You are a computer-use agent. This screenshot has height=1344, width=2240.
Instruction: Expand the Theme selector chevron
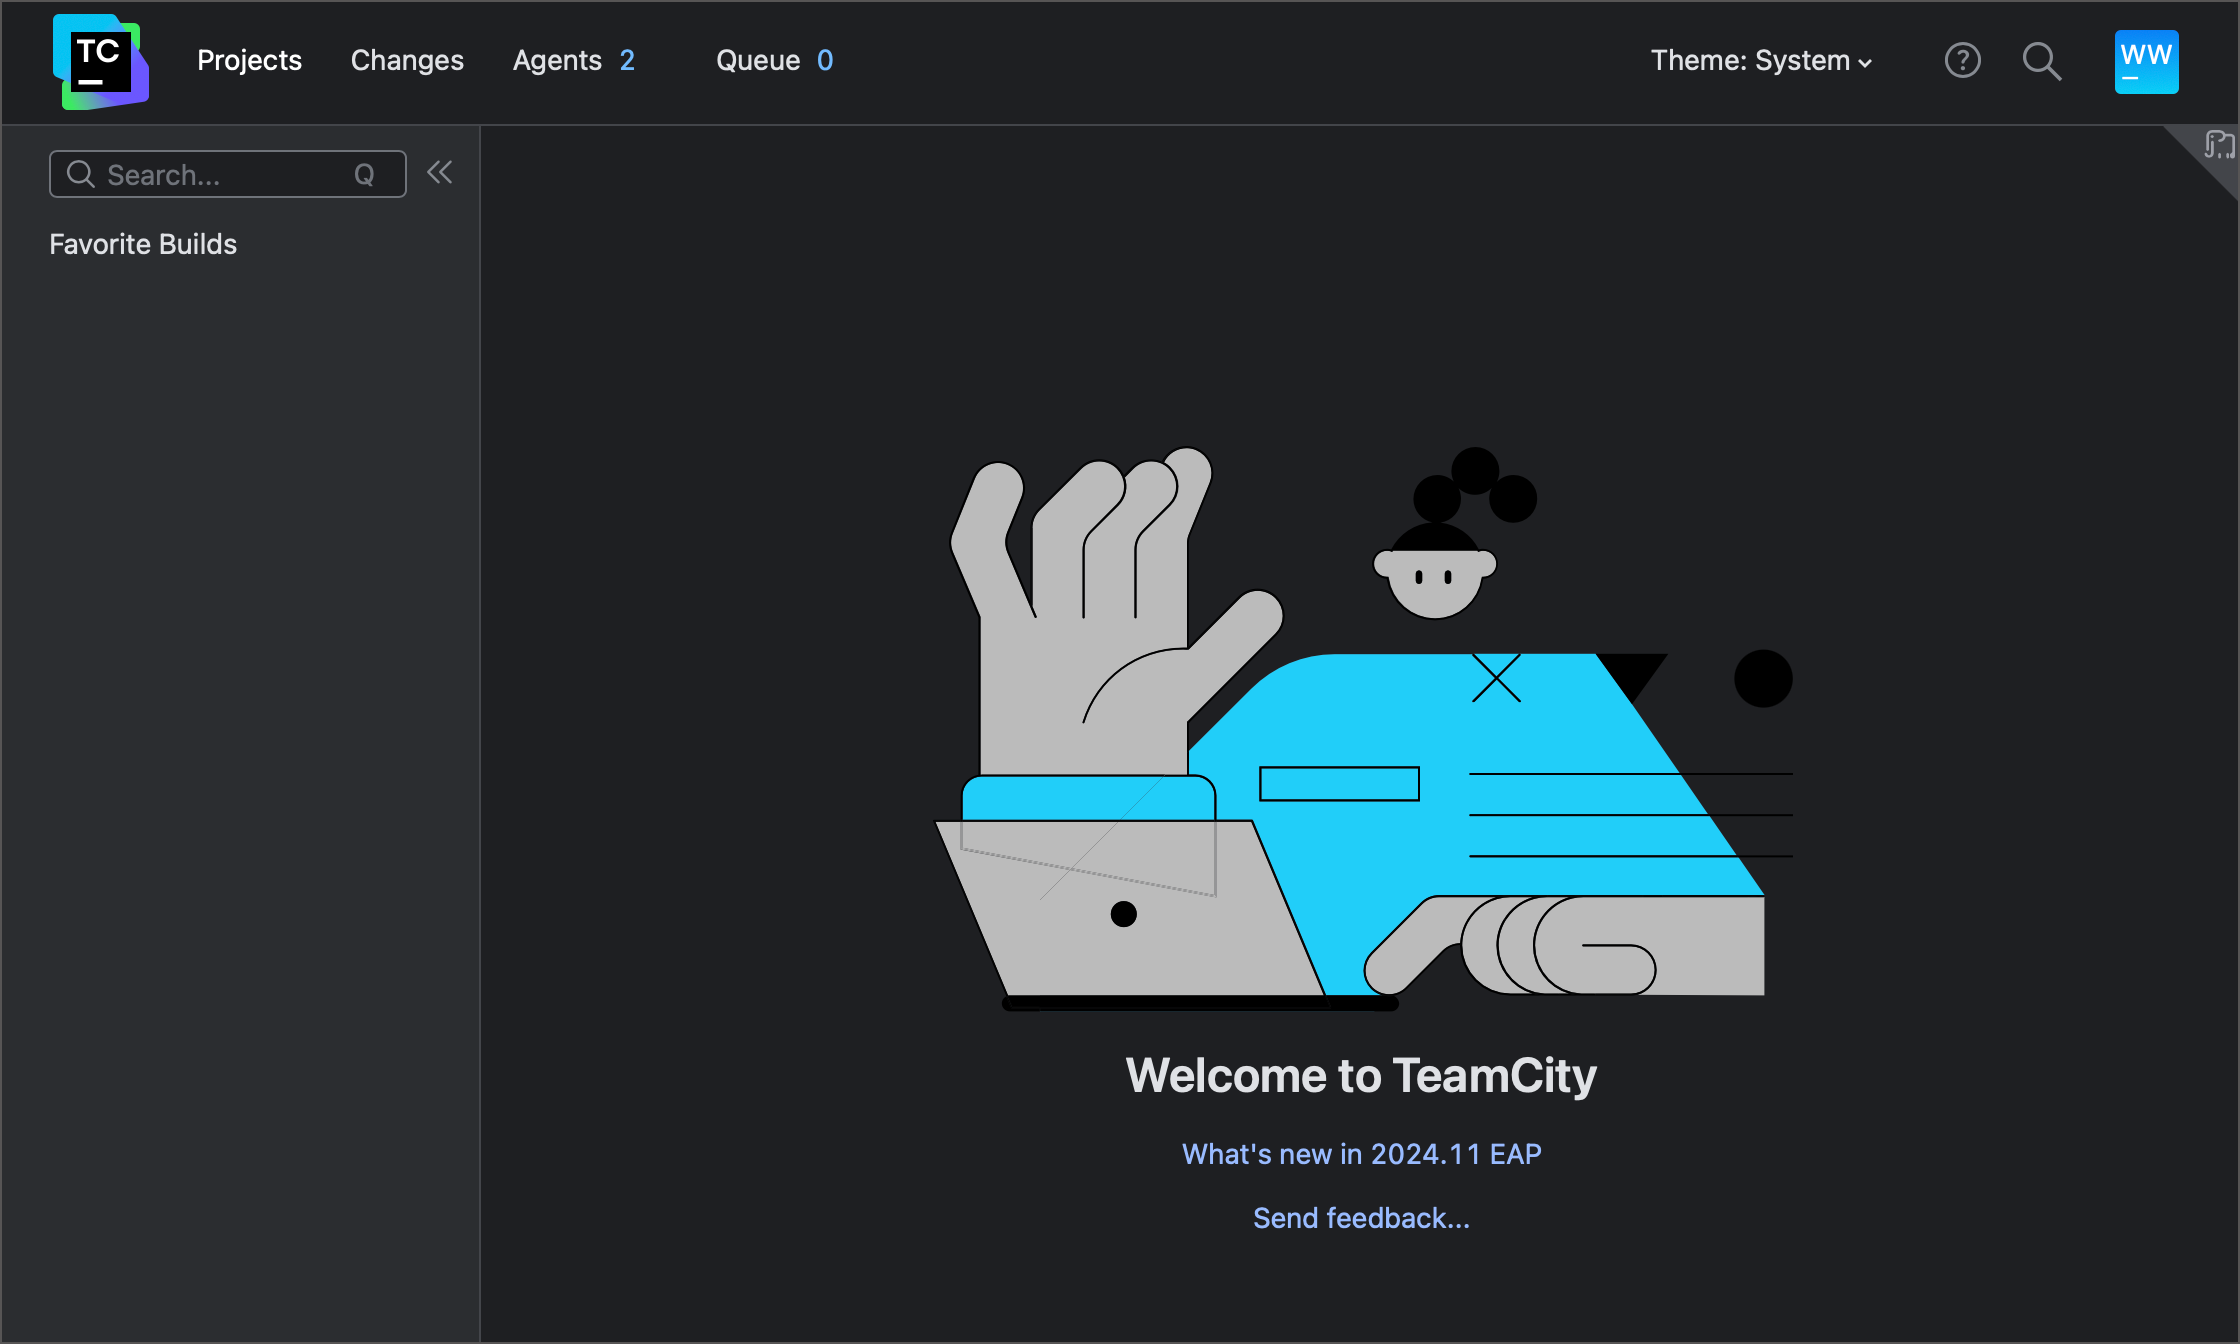pos(1865,62)
